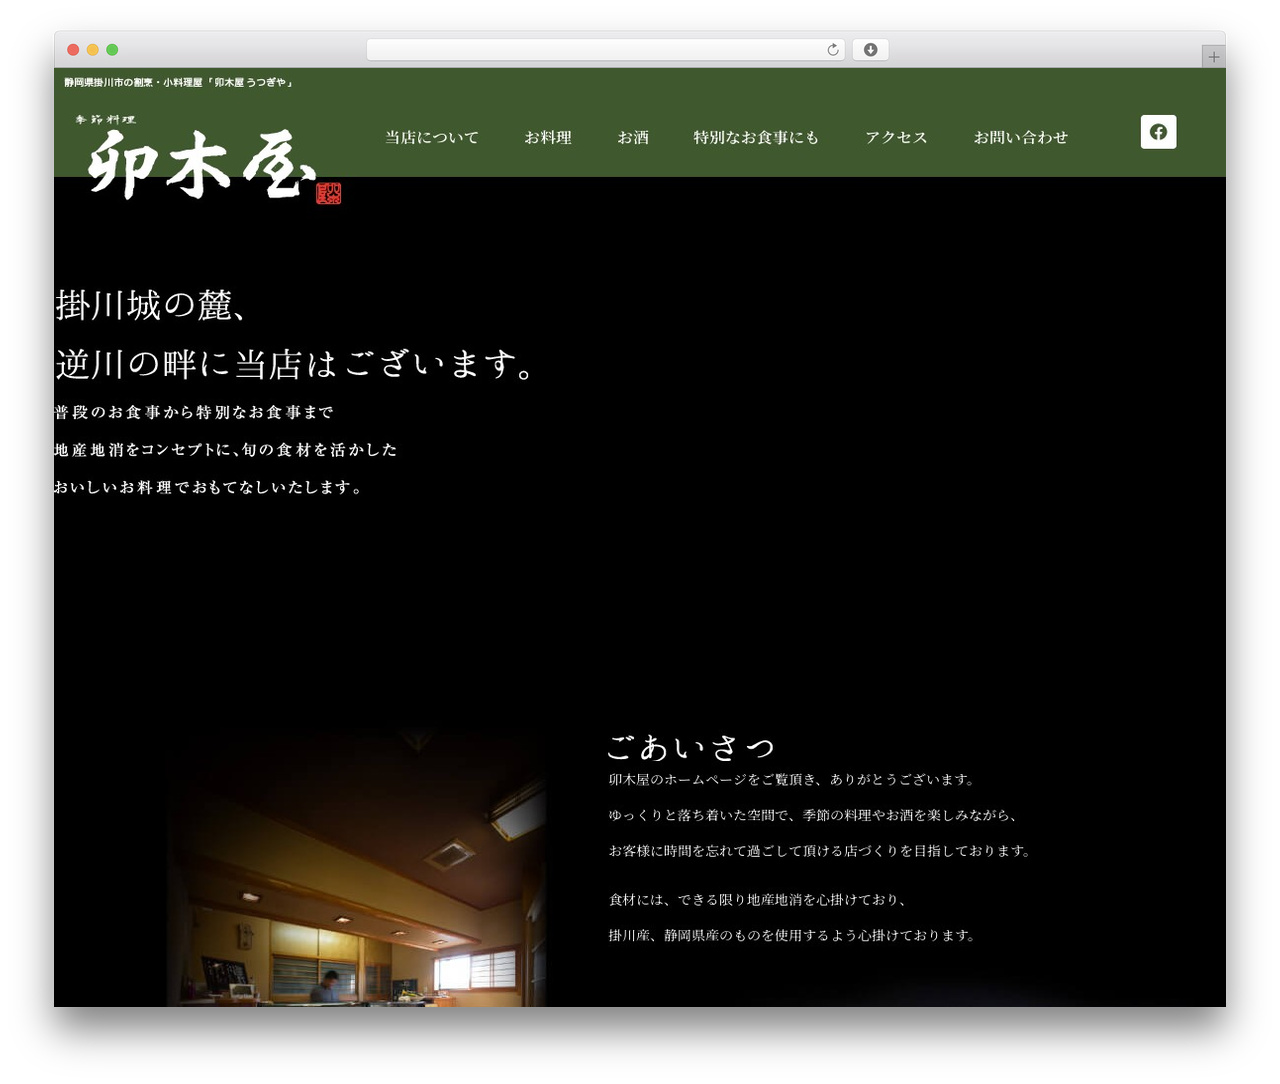Click the headline 逆川の畔に当店はございます。
This screenshot has height=1084, width=1280.
click(x=298, y=364)
